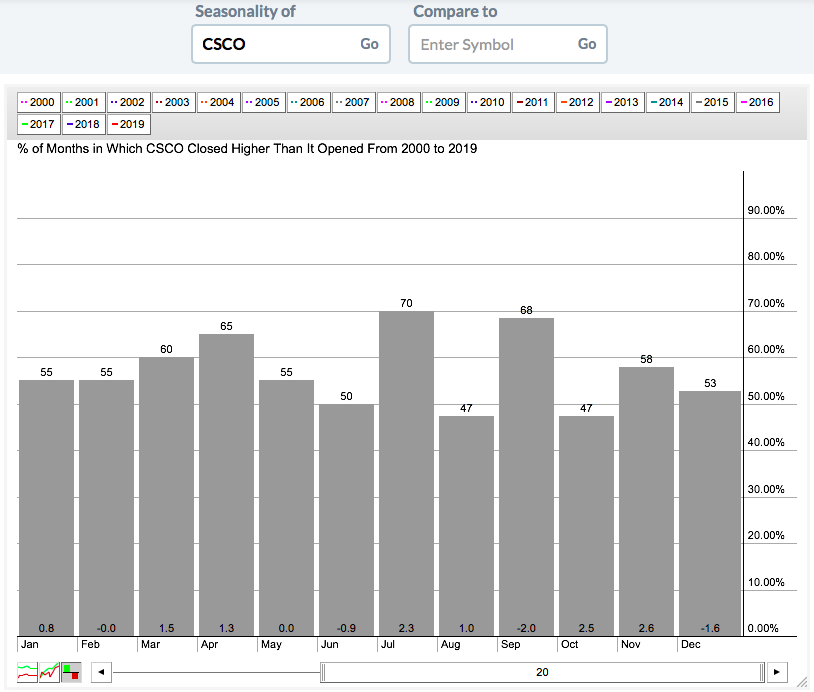
Task: Select the same-scale line chart icon
Action: pos(49,672)
